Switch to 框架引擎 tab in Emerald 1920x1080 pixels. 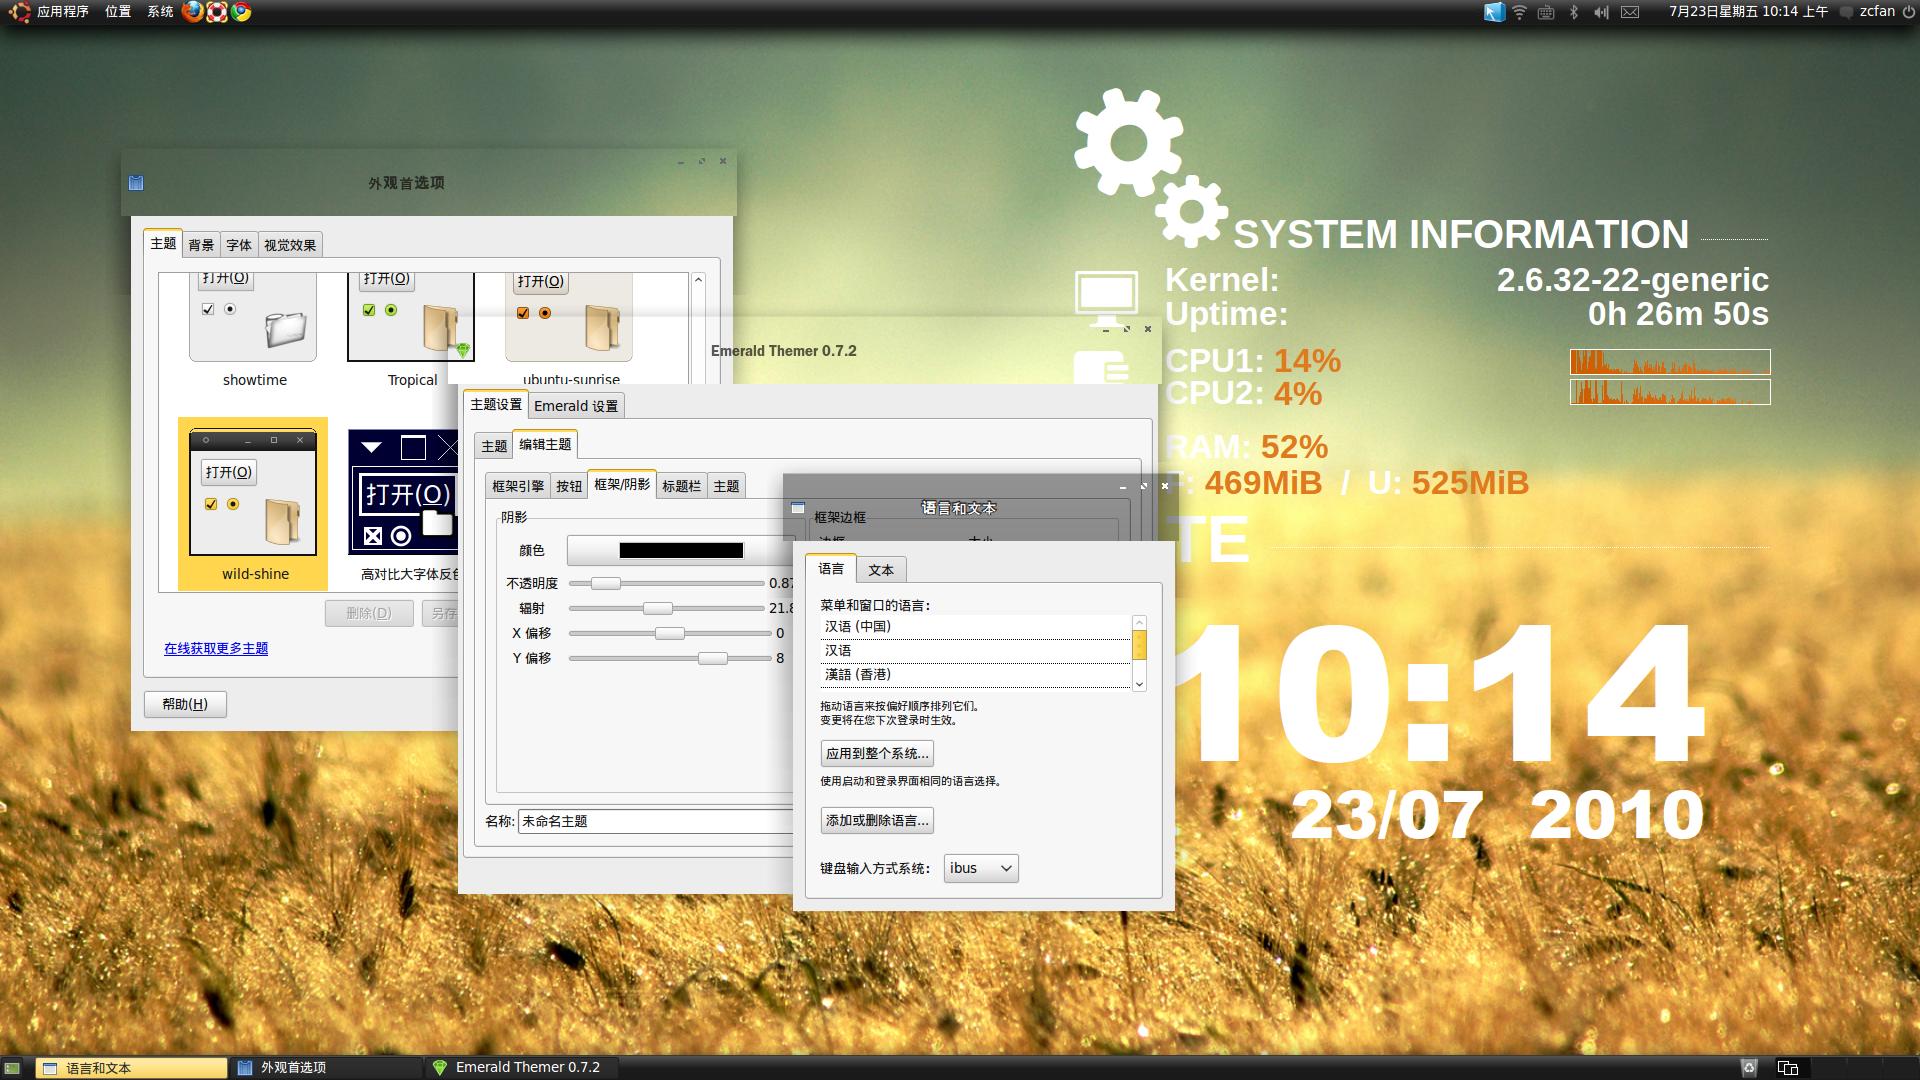(518, 486)
